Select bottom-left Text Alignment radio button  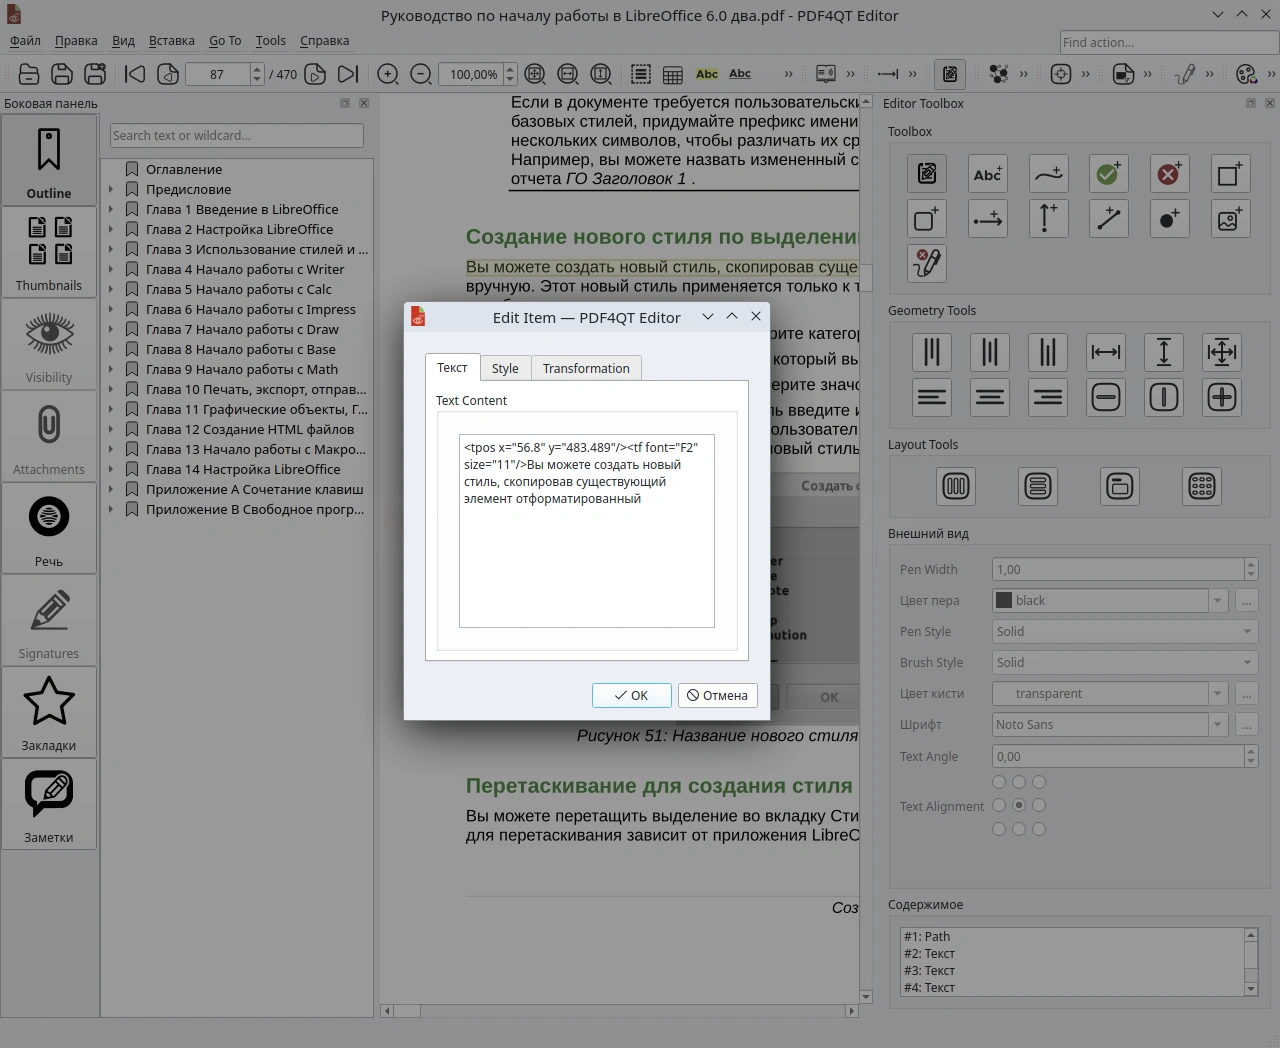[x=999, y=829]
